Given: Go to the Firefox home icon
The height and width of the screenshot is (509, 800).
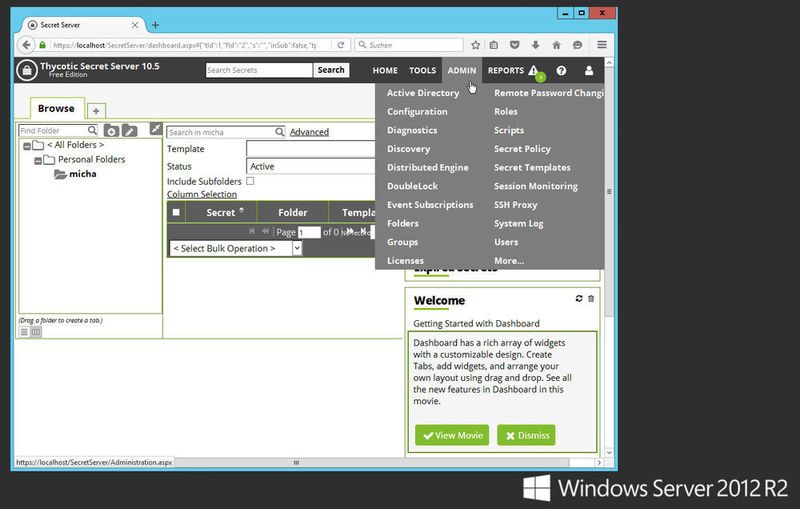Looking at the screenshot, I should coord(556,45).
